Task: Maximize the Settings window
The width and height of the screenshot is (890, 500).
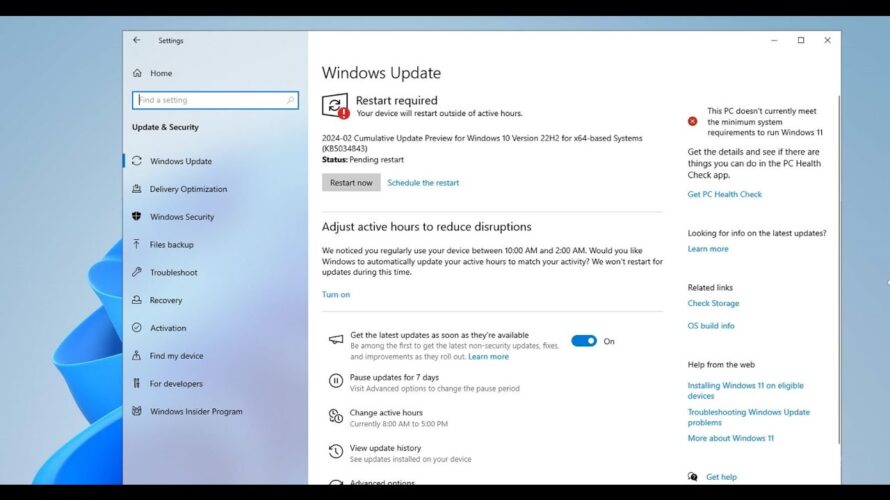Action: [801, 40]
